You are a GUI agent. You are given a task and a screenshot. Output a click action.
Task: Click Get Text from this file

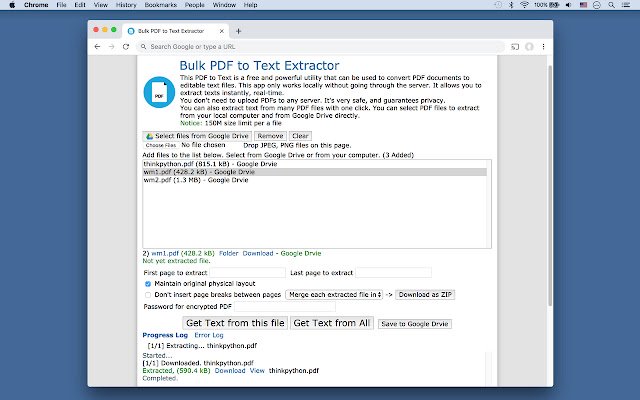235,323
